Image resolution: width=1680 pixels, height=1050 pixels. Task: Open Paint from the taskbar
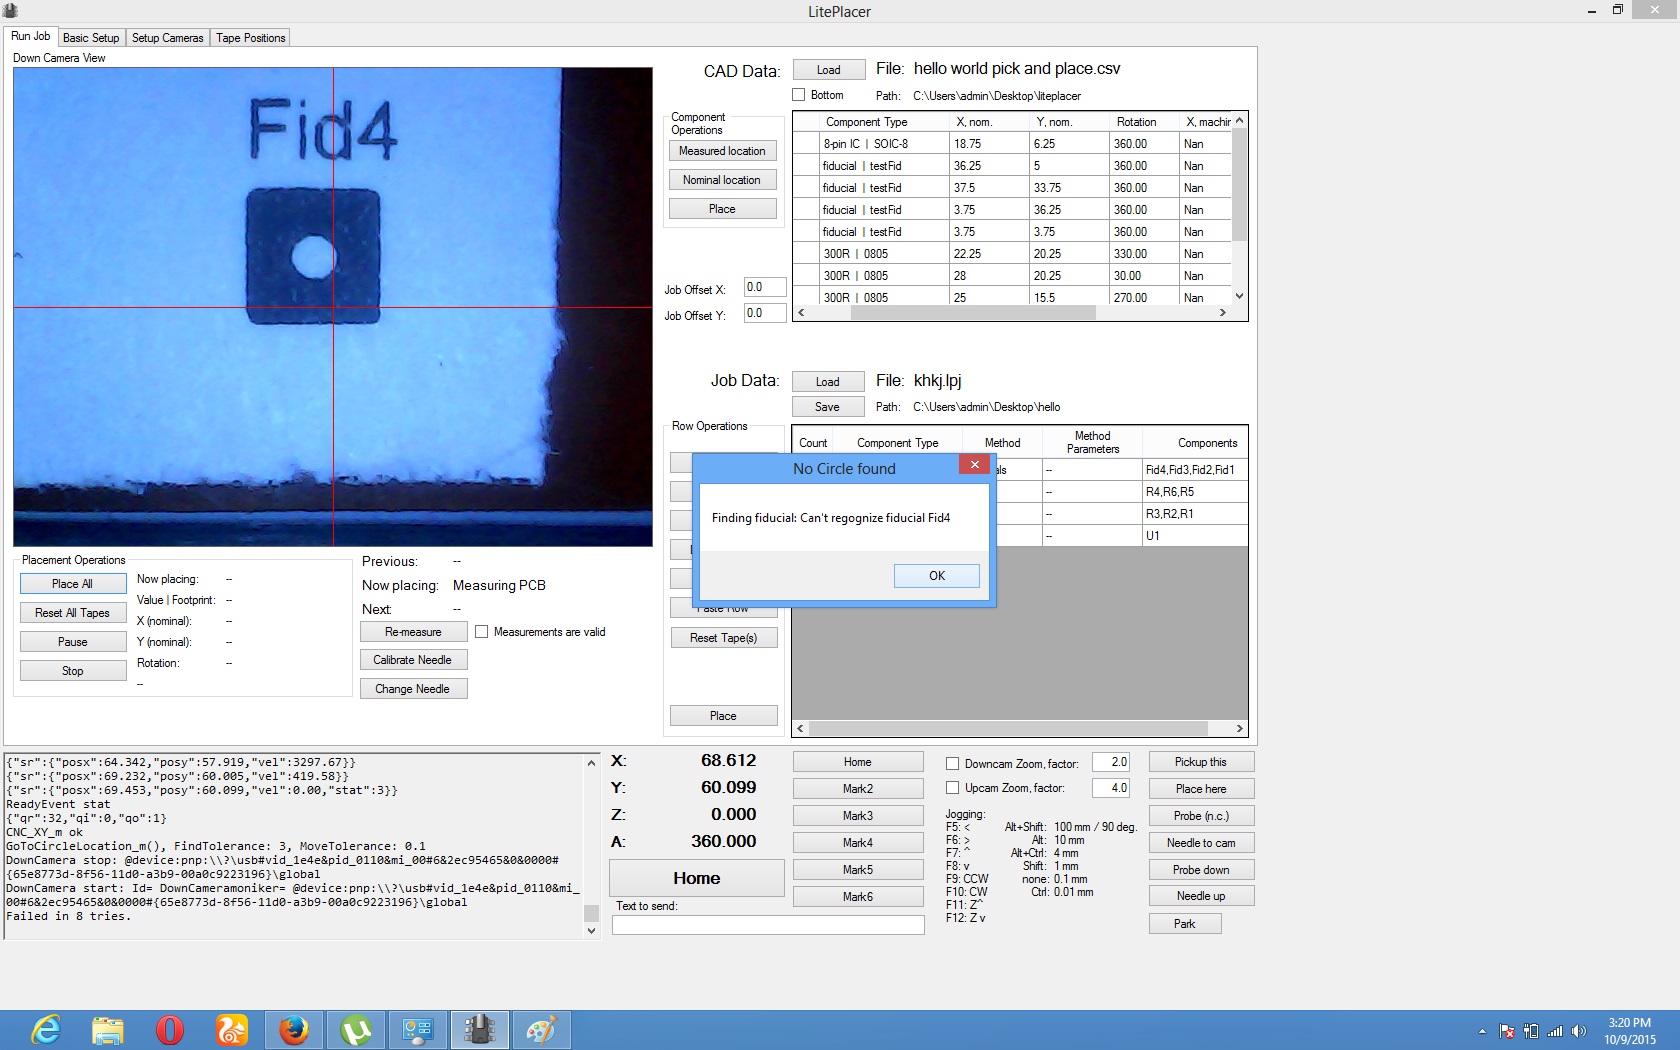542,1029
